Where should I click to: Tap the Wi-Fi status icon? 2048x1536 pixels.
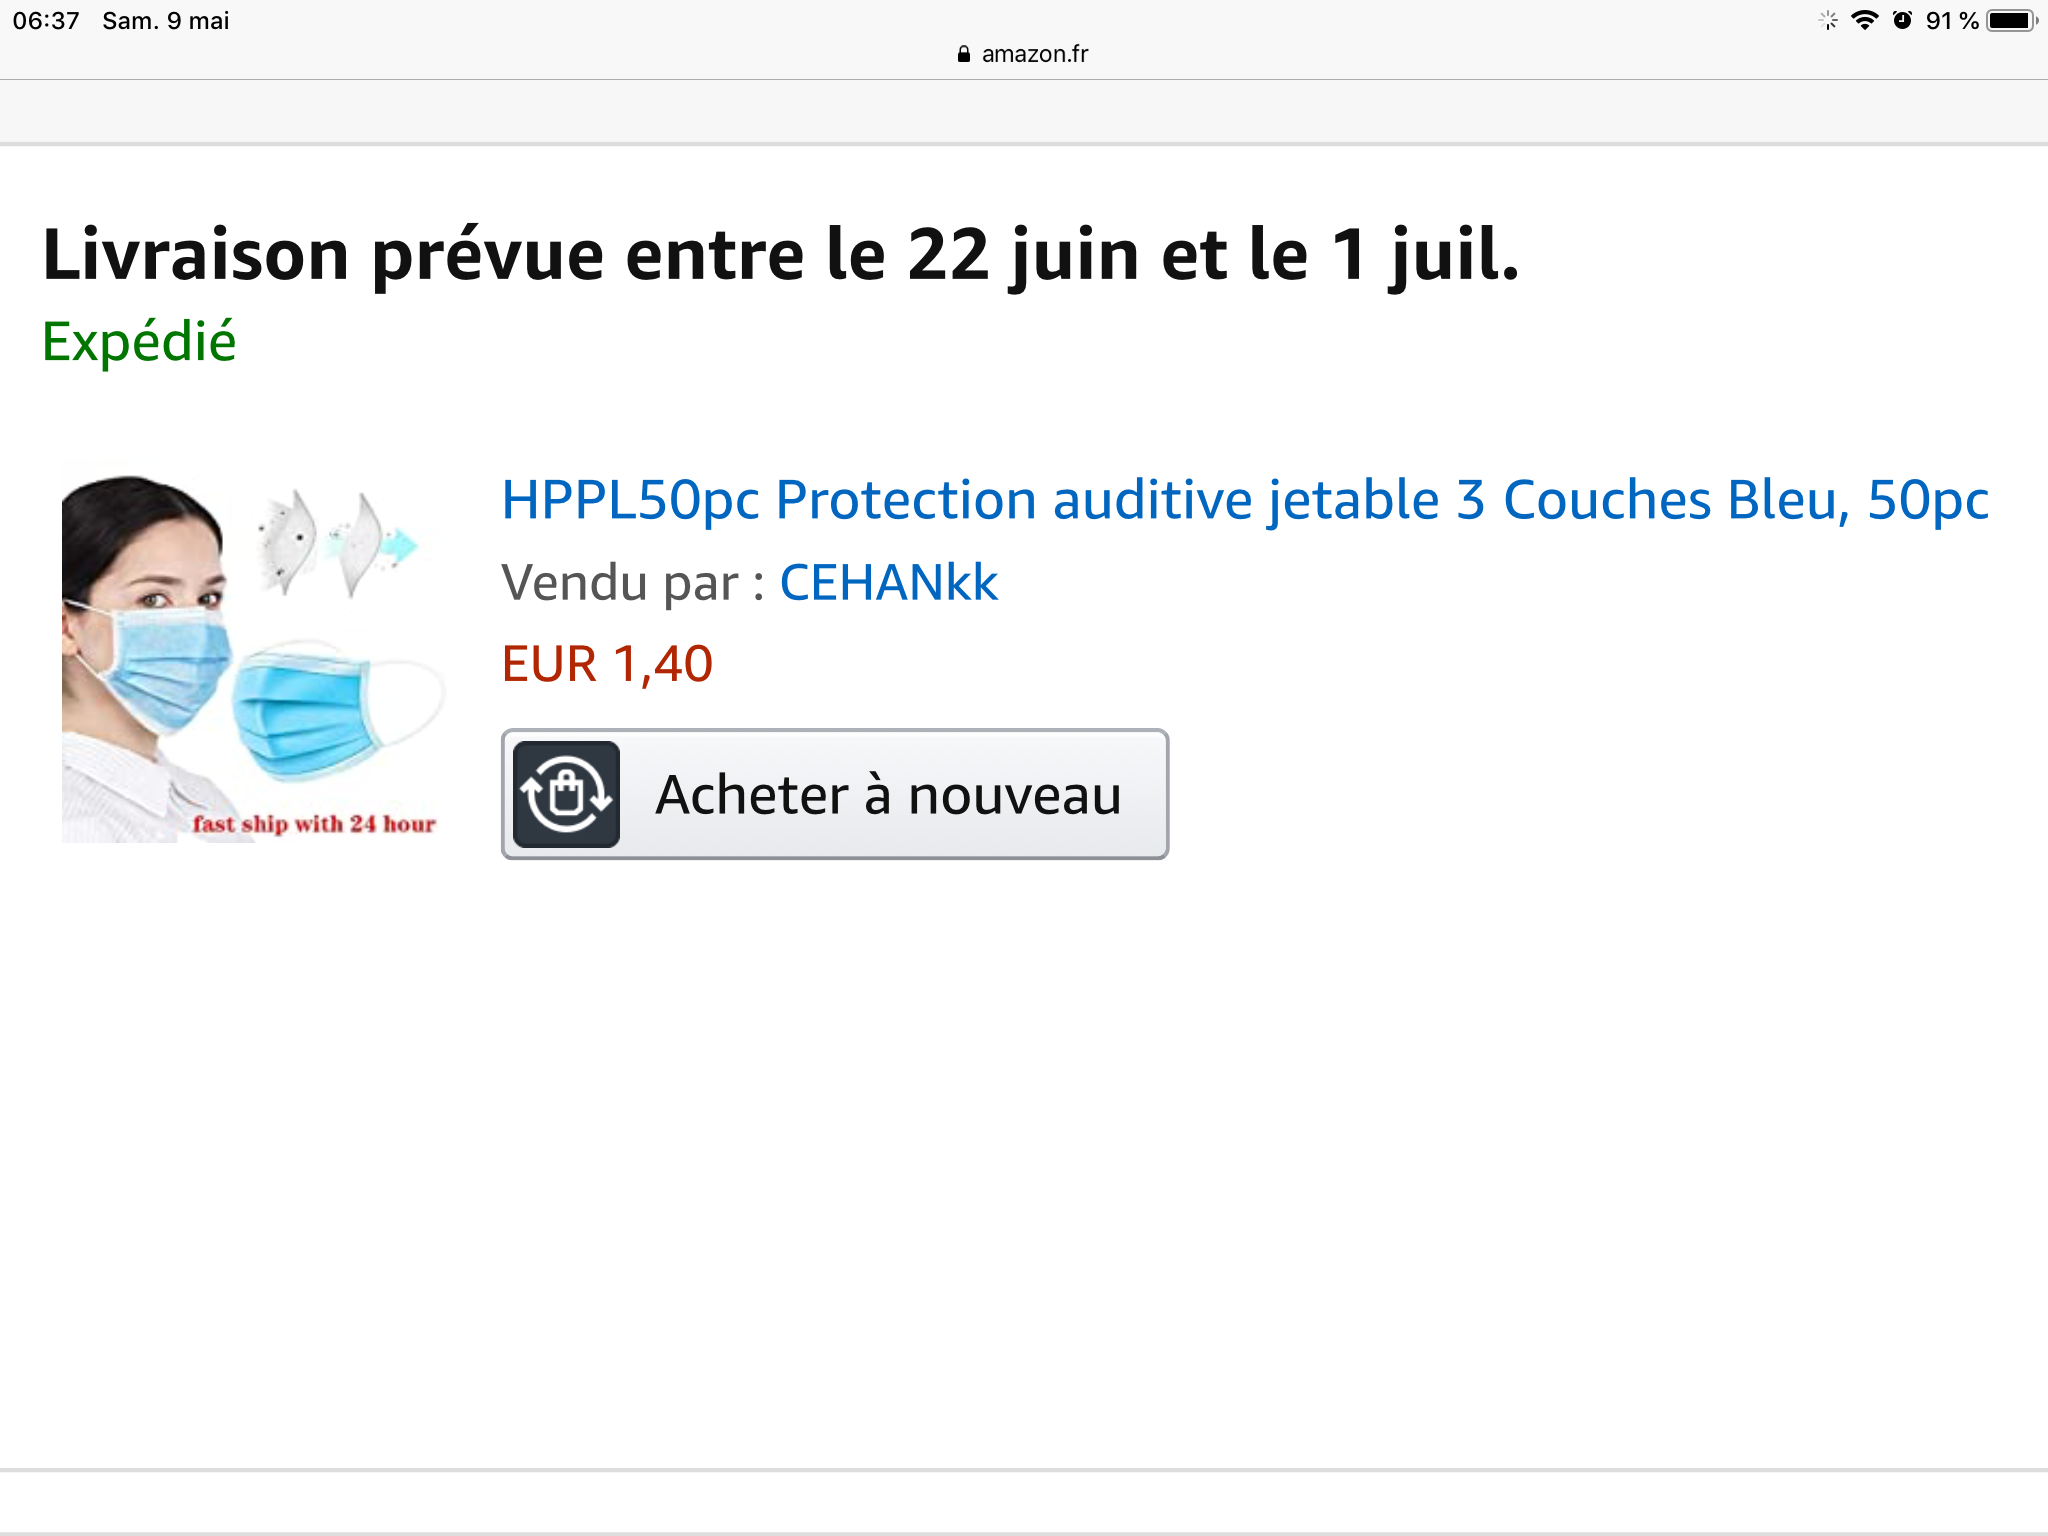1864,20
